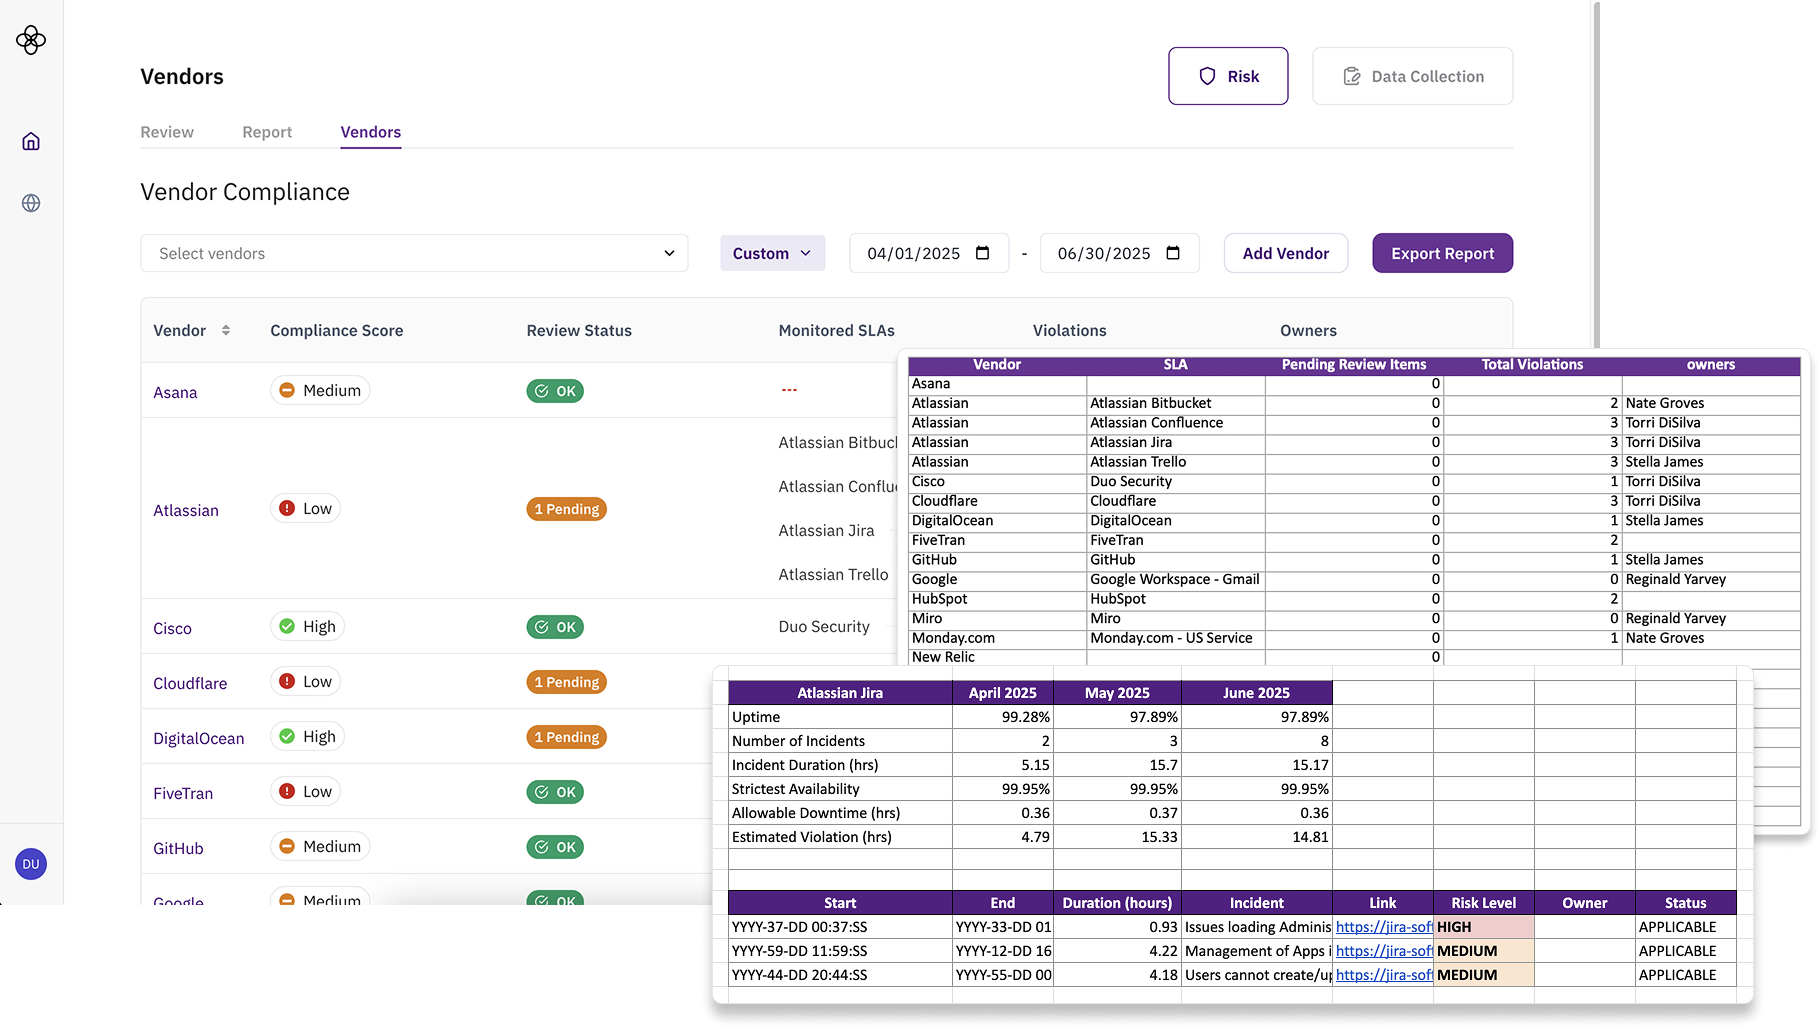Click FiveTran's OK review status badge

[555, 792]
